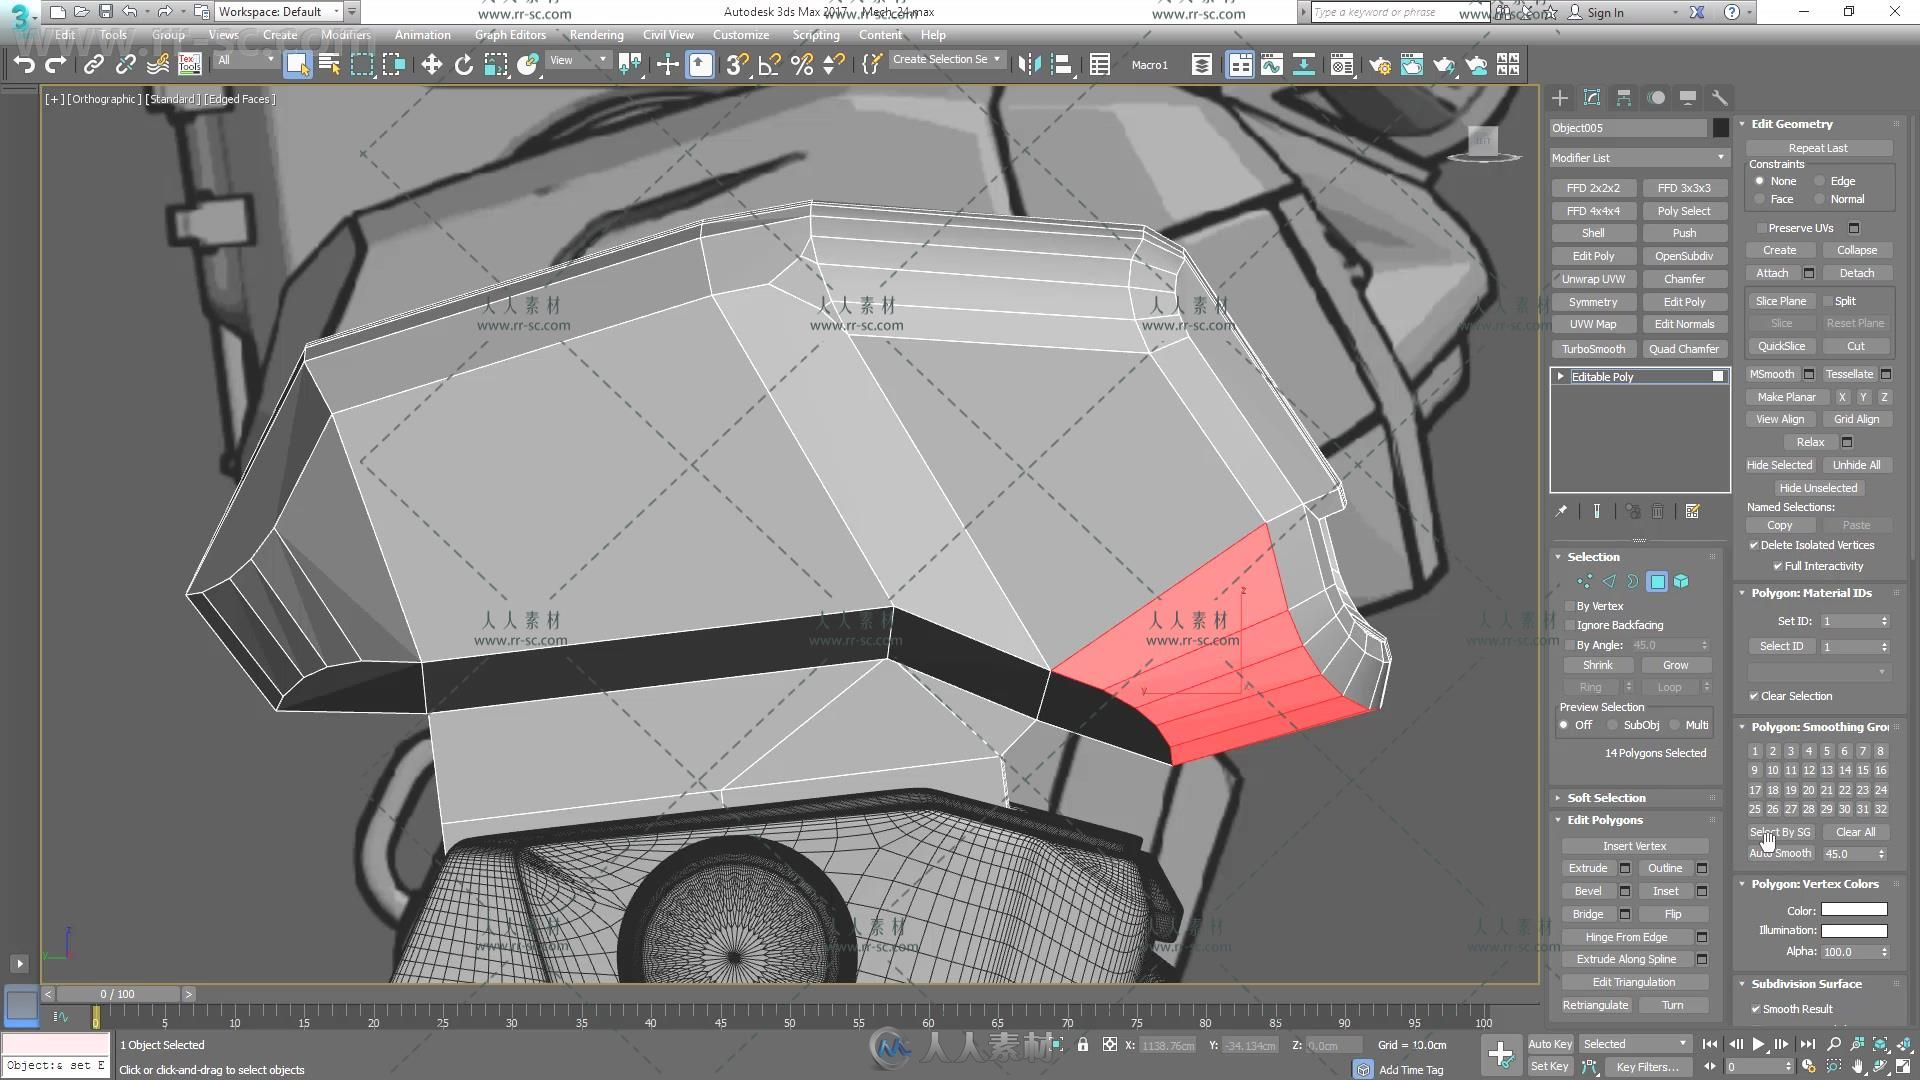The image size is (1920, 1080).
Task: Open the Customize menu
Action: point(741,35)
